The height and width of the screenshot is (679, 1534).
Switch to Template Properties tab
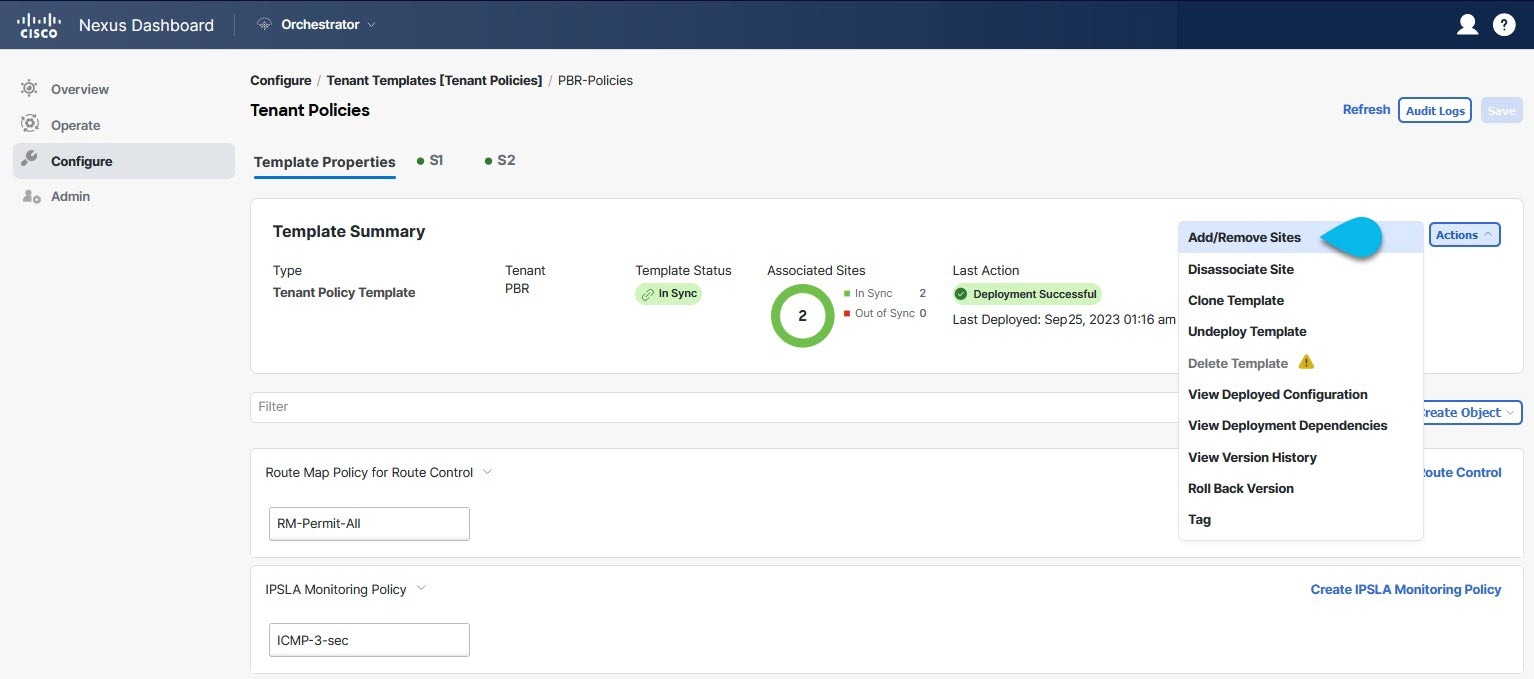click(325, 162)
